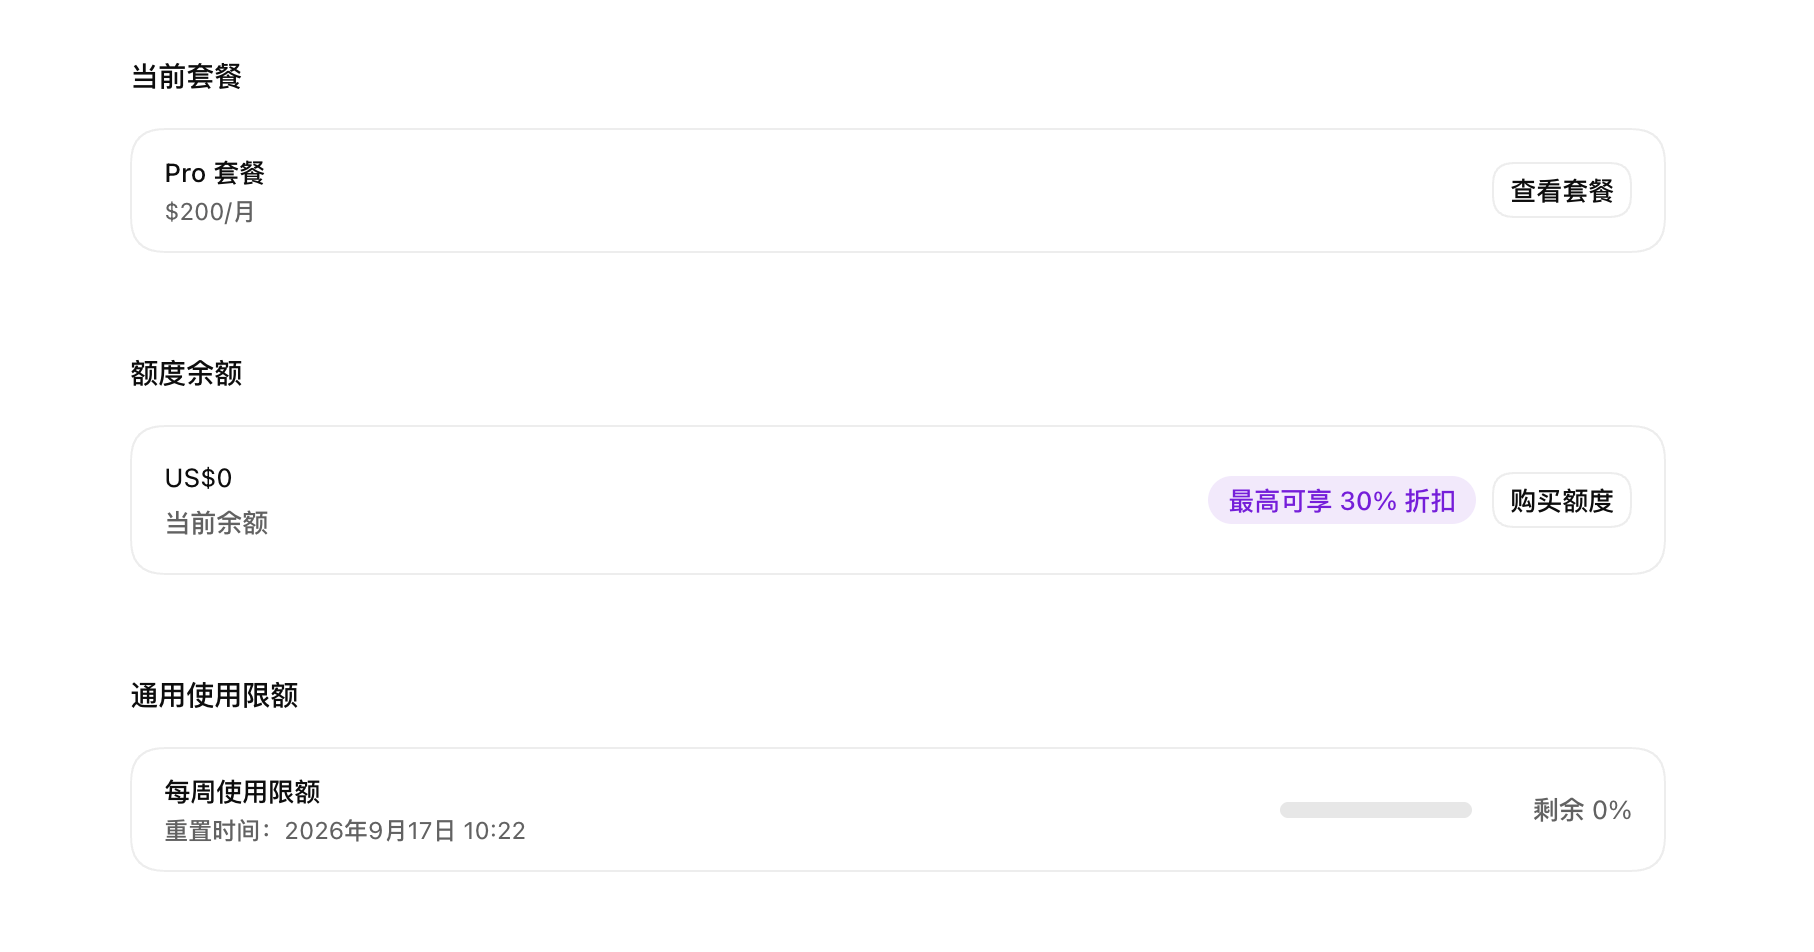Click the 每周使用限额 label
Image resolution: width=1814 pixels, height=952 pixels.
coord(242,792)
